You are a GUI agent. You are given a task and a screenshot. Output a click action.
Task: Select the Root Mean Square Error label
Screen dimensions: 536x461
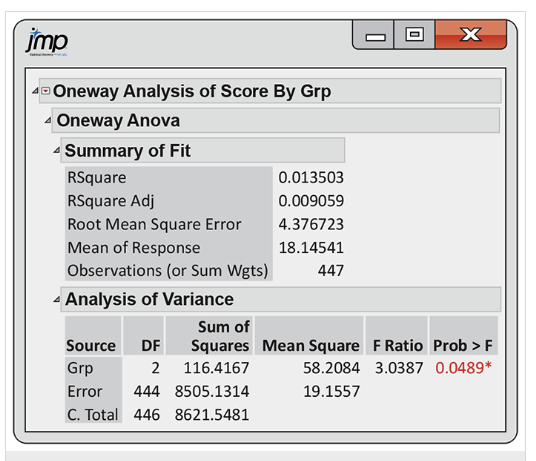pos(155,225)
